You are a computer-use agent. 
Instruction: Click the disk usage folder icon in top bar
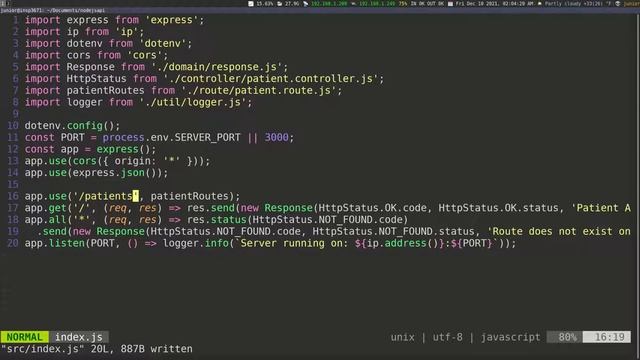coord(280,4)
